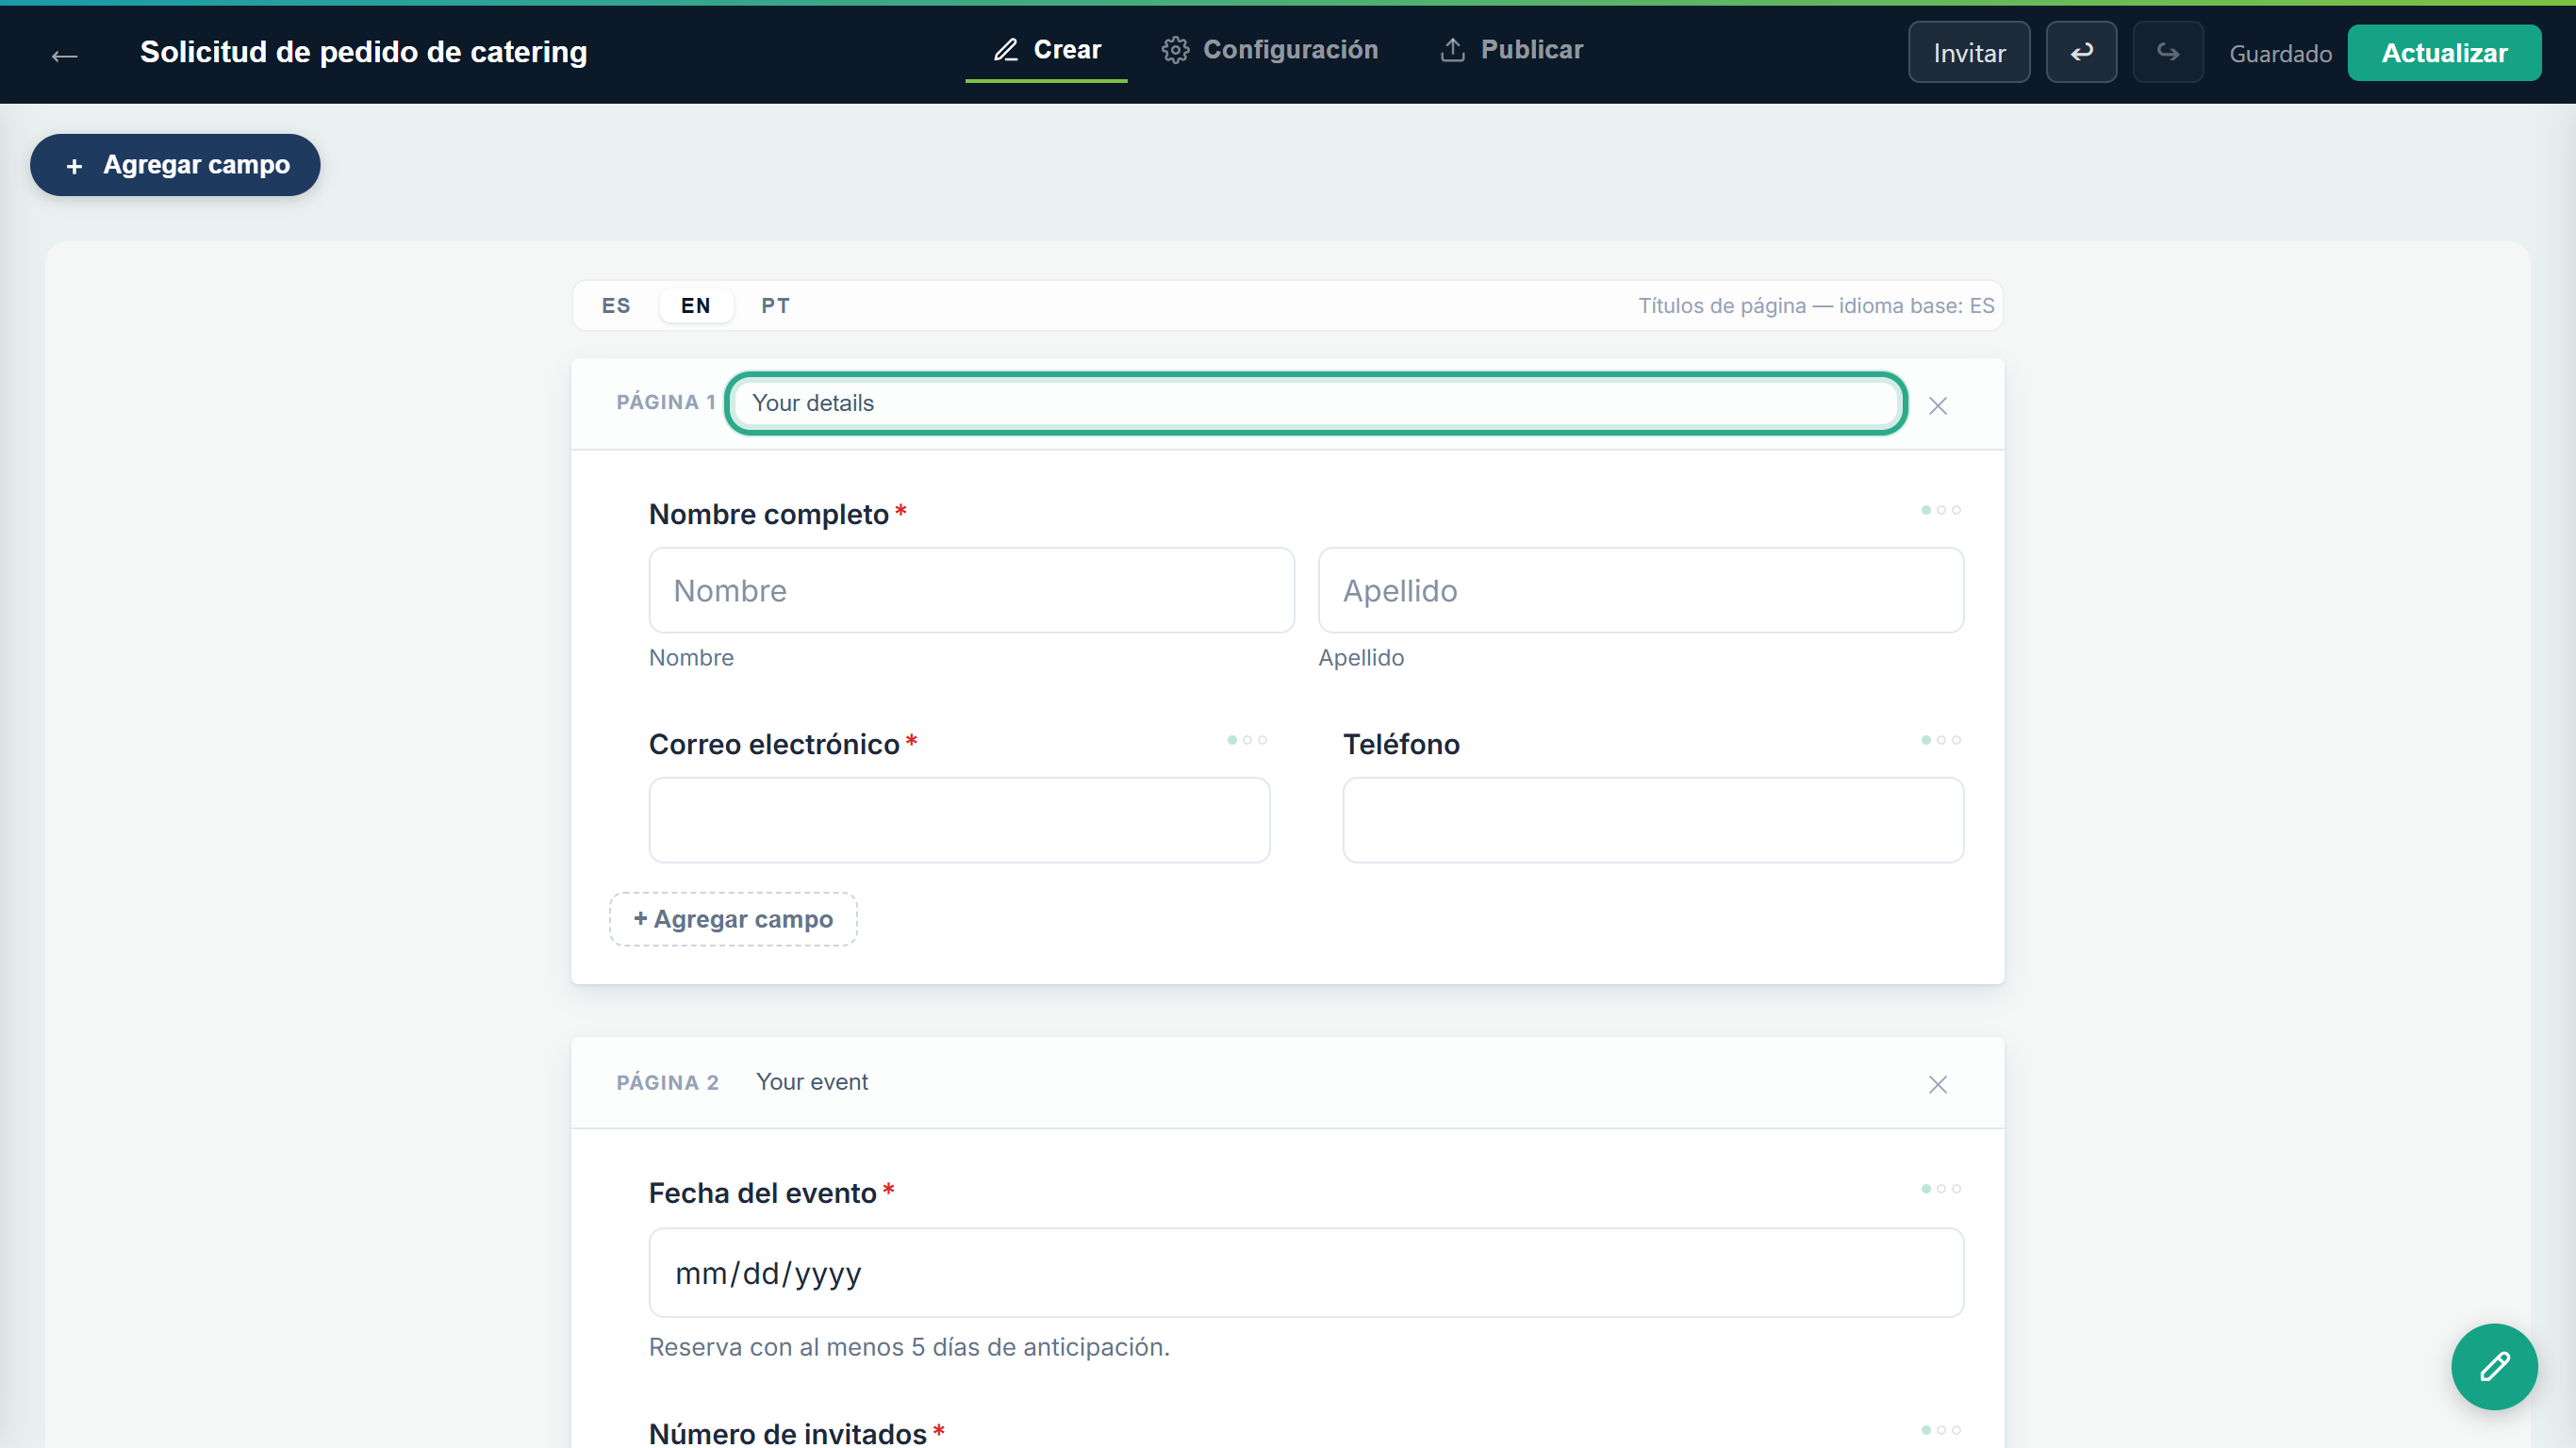Viewport: 2576px width, 1448px height.
Task: Click the Títulos de página idioma base text
Action: click(x=1816, y=305)
